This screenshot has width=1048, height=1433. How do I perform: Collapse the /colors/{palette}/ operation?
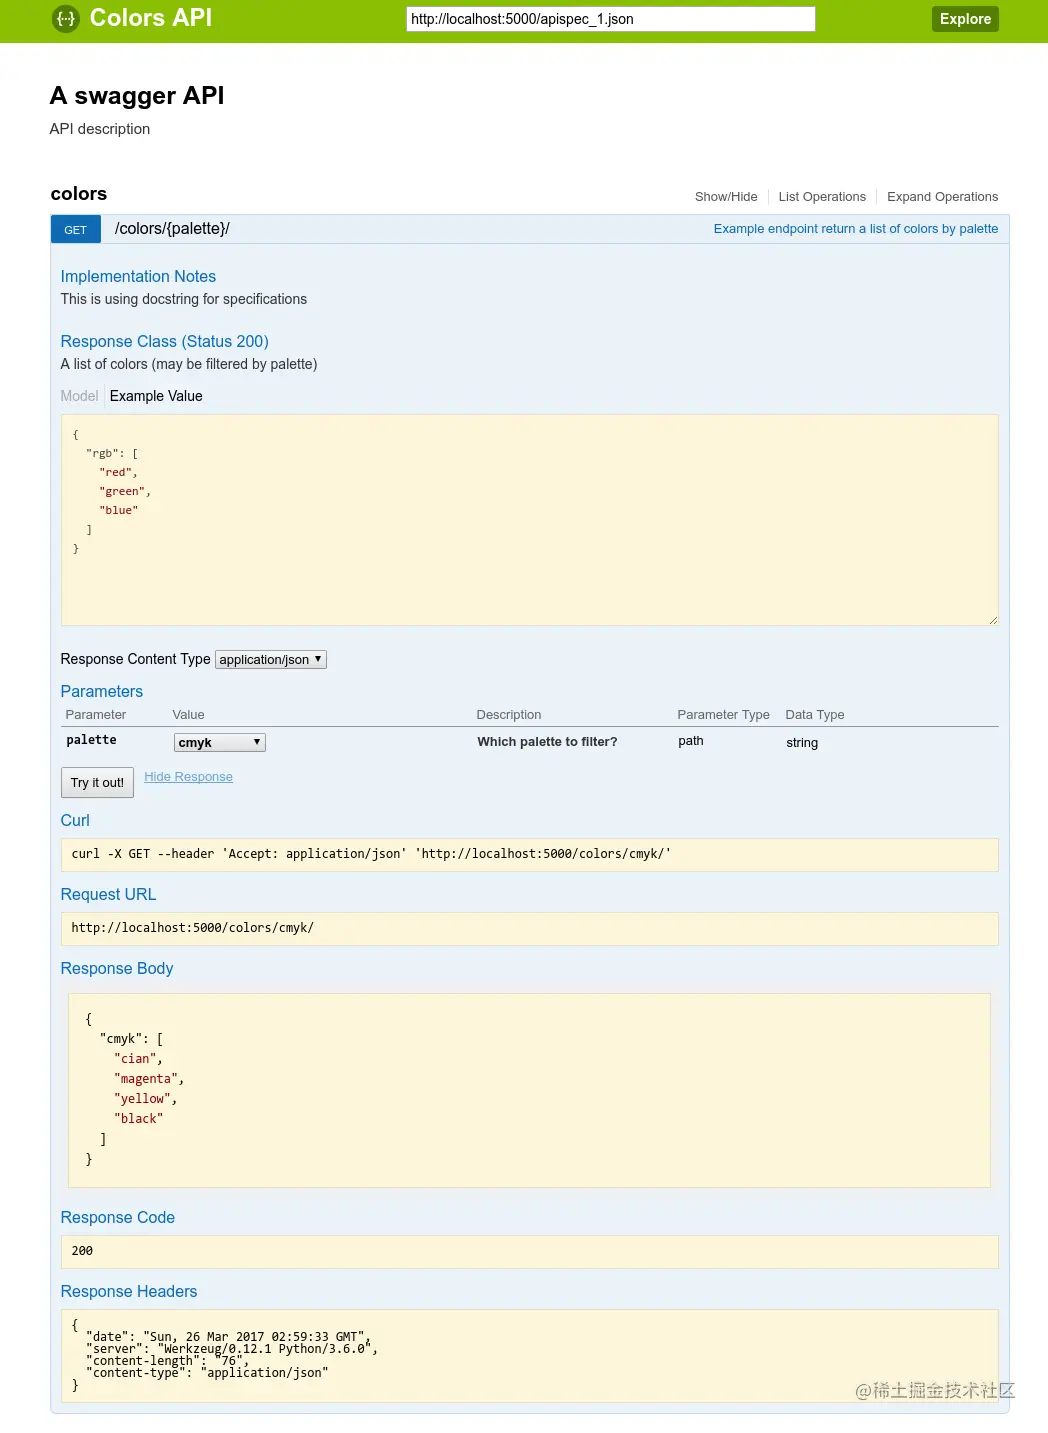click(170, 229)
